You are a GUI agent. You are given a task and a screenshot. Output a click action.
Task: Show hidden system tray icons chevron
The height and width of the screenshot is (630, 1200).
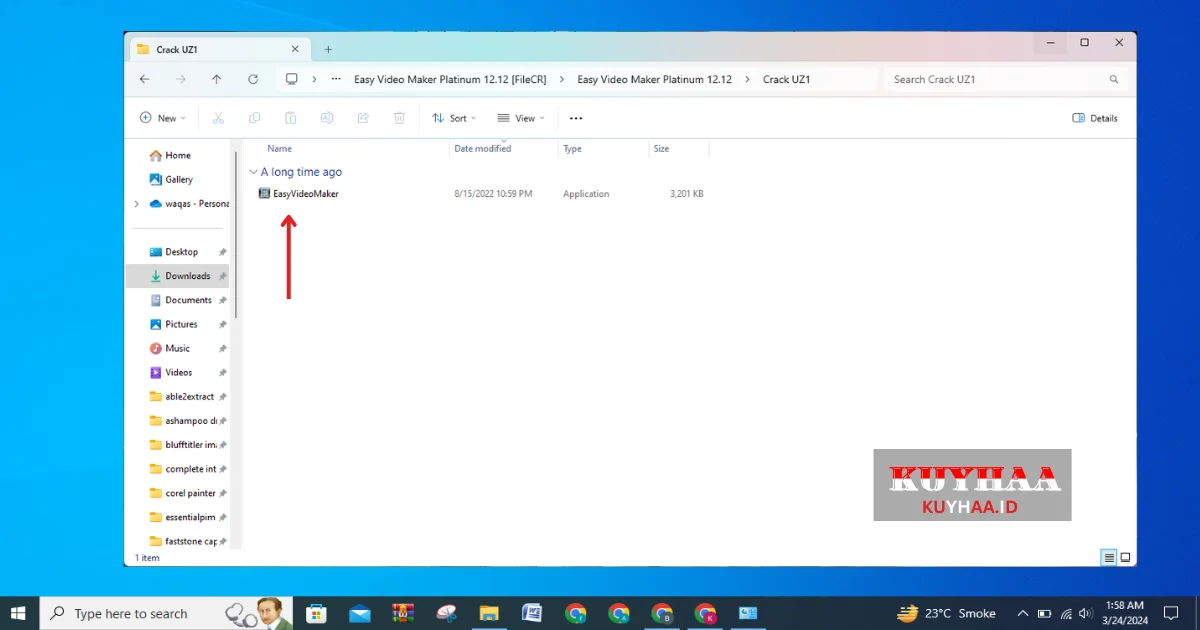(1022, 613)
